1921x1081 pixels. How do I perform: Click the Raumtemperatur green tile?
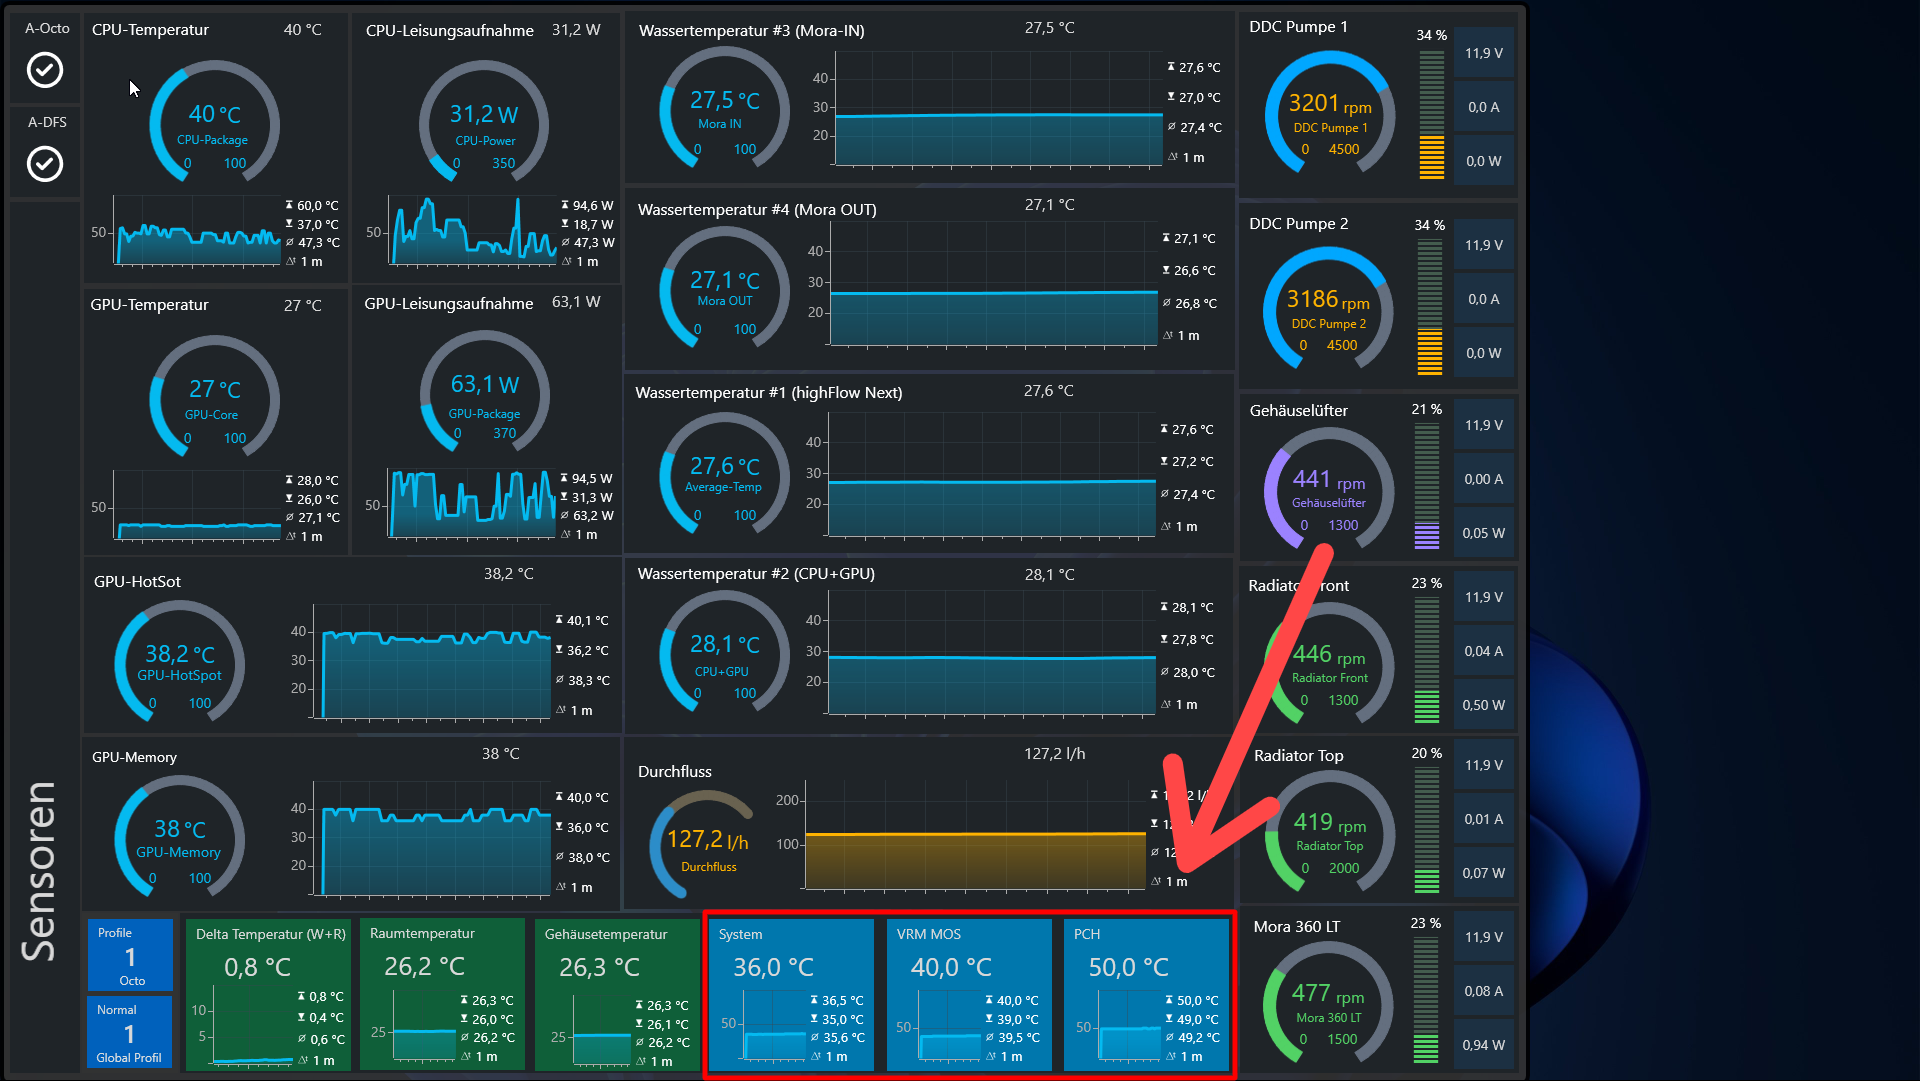pos(442,995)
